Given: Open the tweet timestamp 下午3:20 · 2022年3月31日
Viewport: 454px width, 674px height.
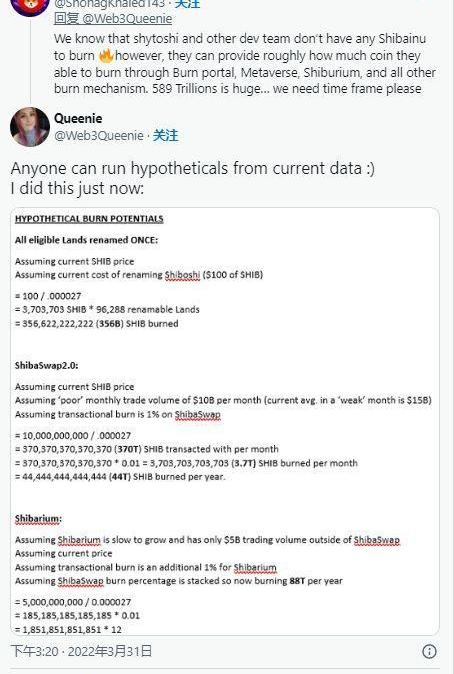Looking at the screenshot, I should click(81, 651).
